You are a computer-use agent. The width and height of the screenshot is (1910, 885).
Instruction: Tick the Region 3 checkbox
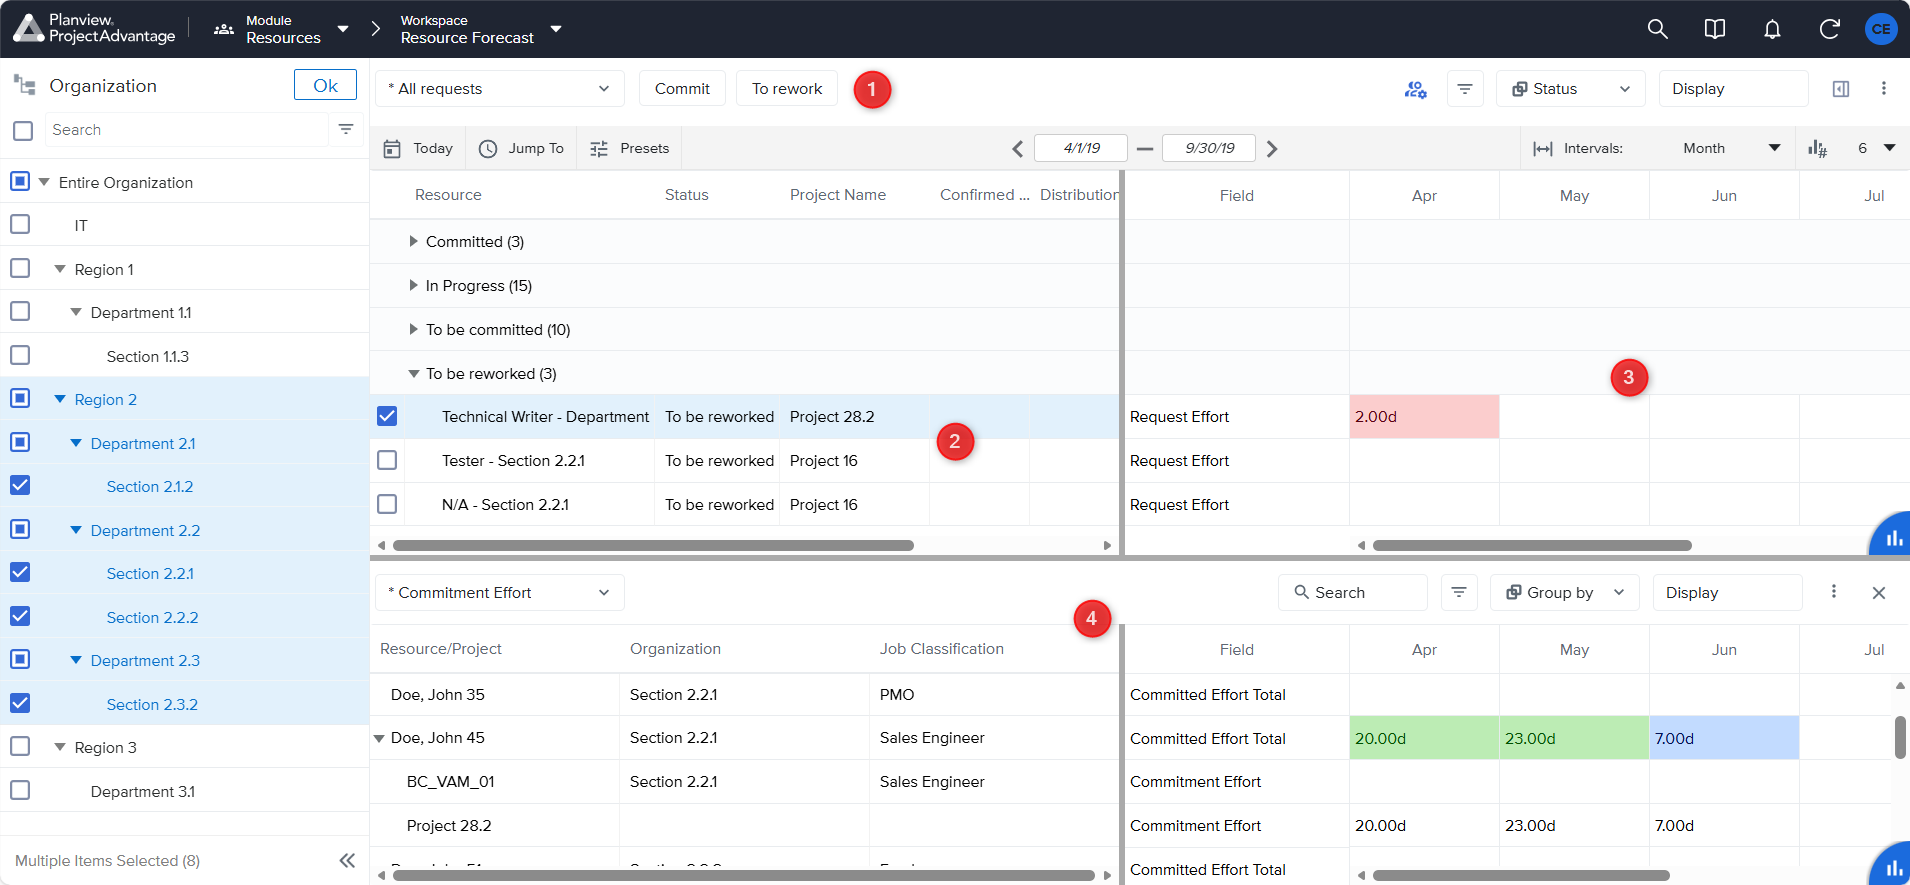pos(20,747)
